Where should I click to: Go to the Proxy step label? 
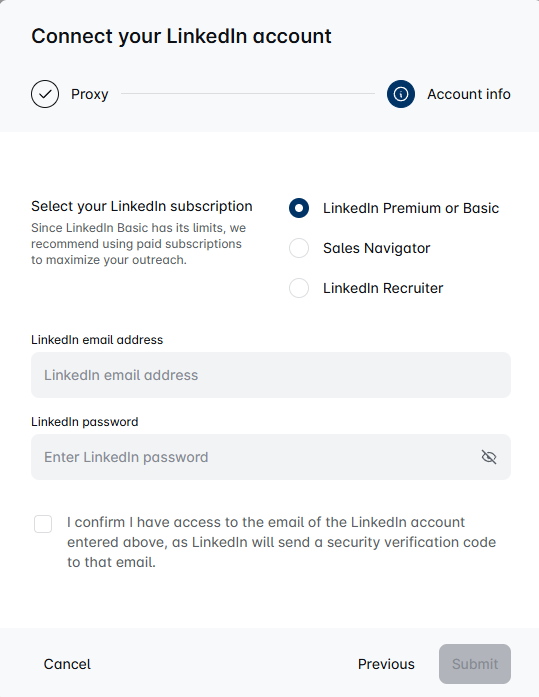click(x=90, y=94)
